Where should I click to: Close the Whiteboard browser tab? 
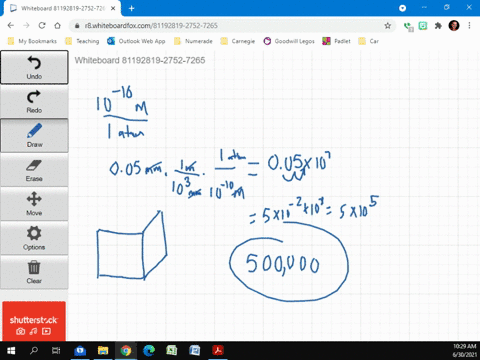coord(113,8)
